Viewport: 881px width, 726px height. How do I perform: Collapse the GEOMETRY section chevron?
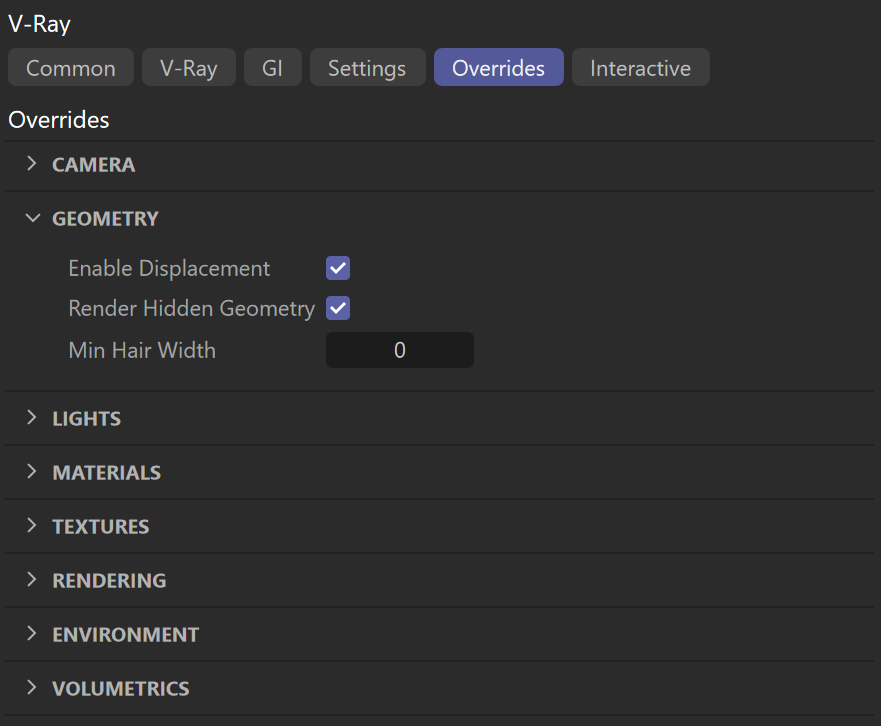click(x=33, y=217)
